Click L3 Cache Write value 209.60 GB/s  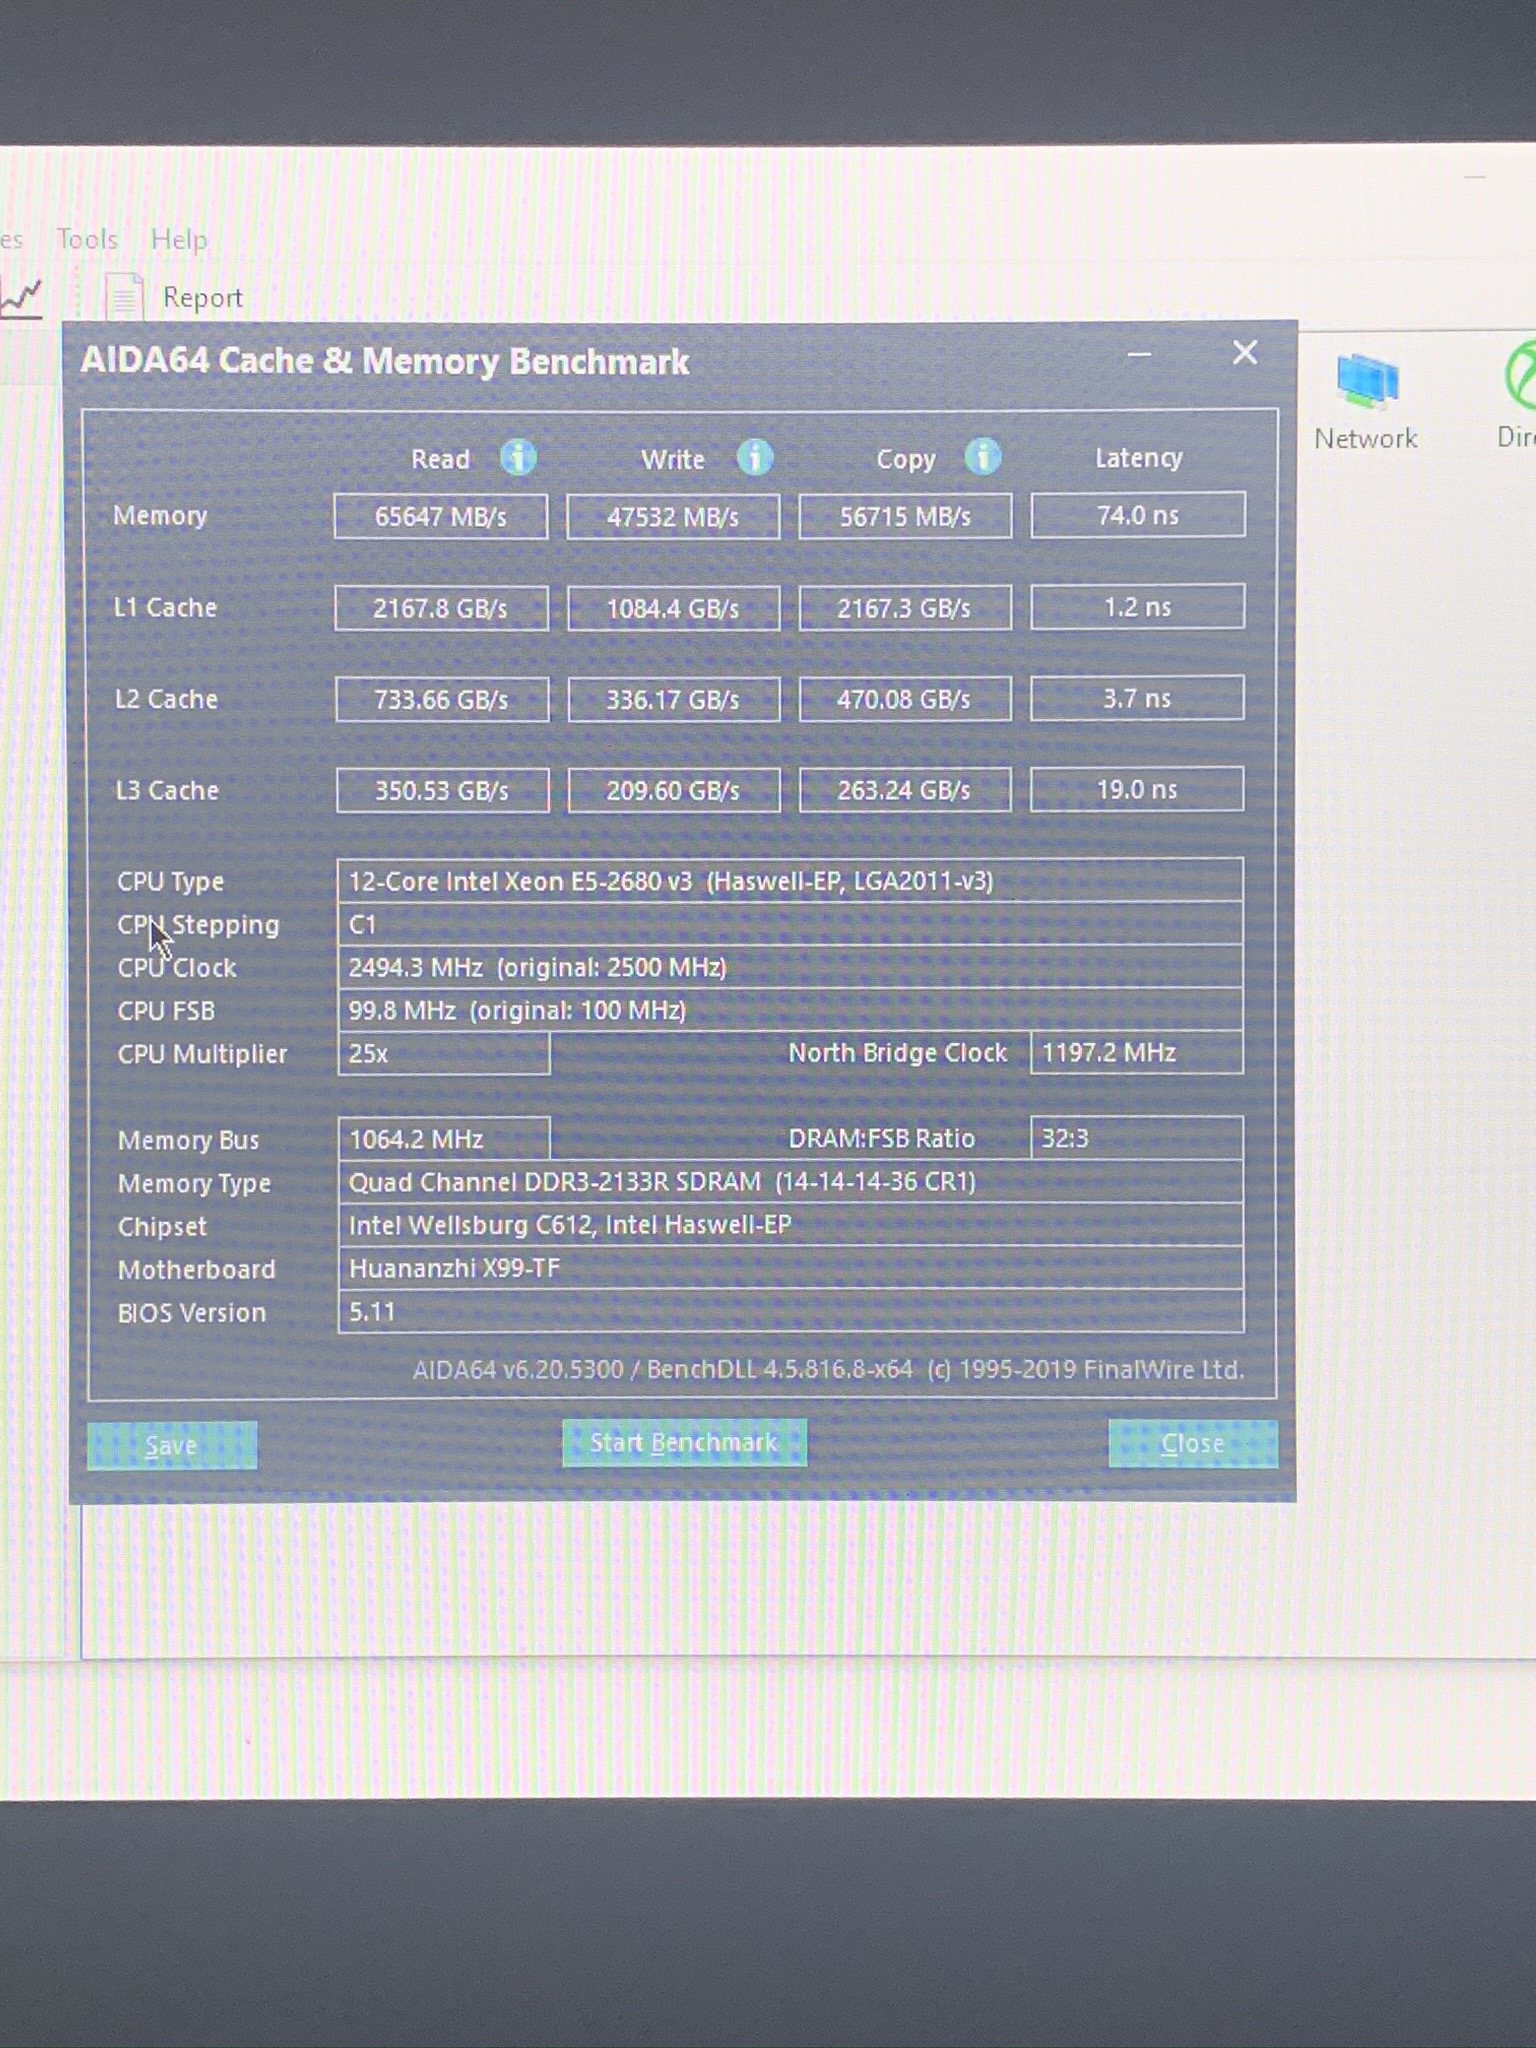coord(673,791)
